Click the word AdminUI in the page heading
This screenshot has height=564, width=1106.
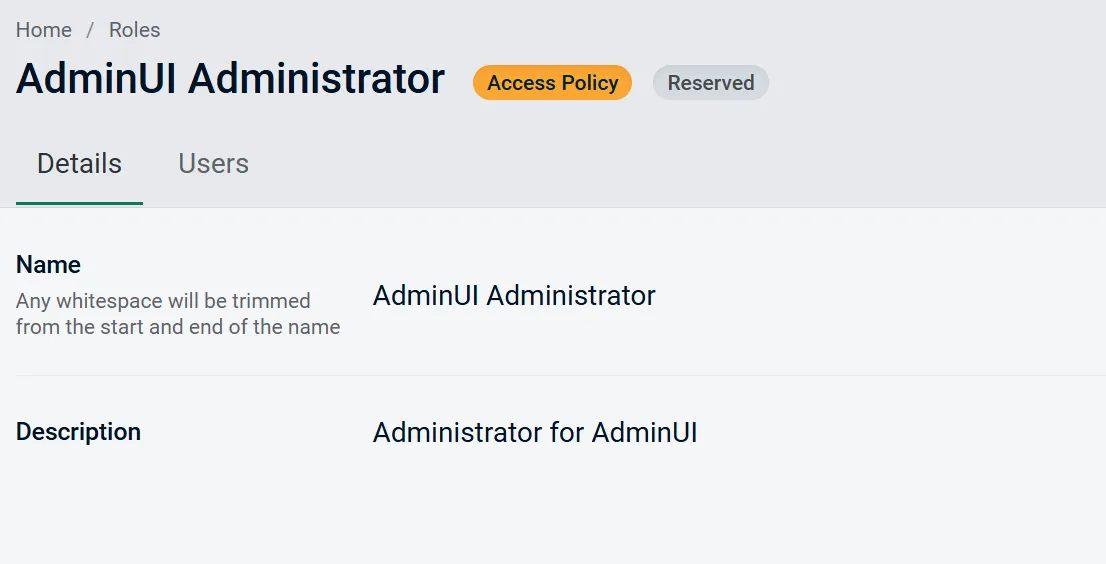(x=96, y=79)
